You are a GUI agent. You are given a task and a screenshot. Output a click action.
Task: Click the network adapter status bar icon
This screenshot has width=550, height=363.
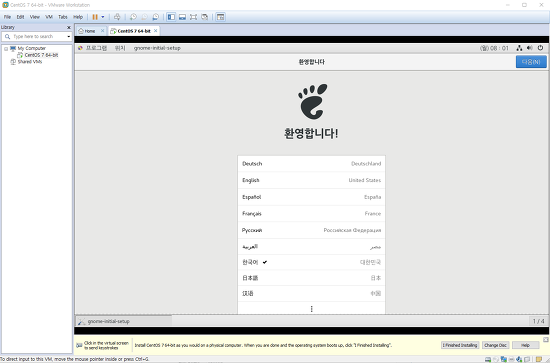coord(504,359)
